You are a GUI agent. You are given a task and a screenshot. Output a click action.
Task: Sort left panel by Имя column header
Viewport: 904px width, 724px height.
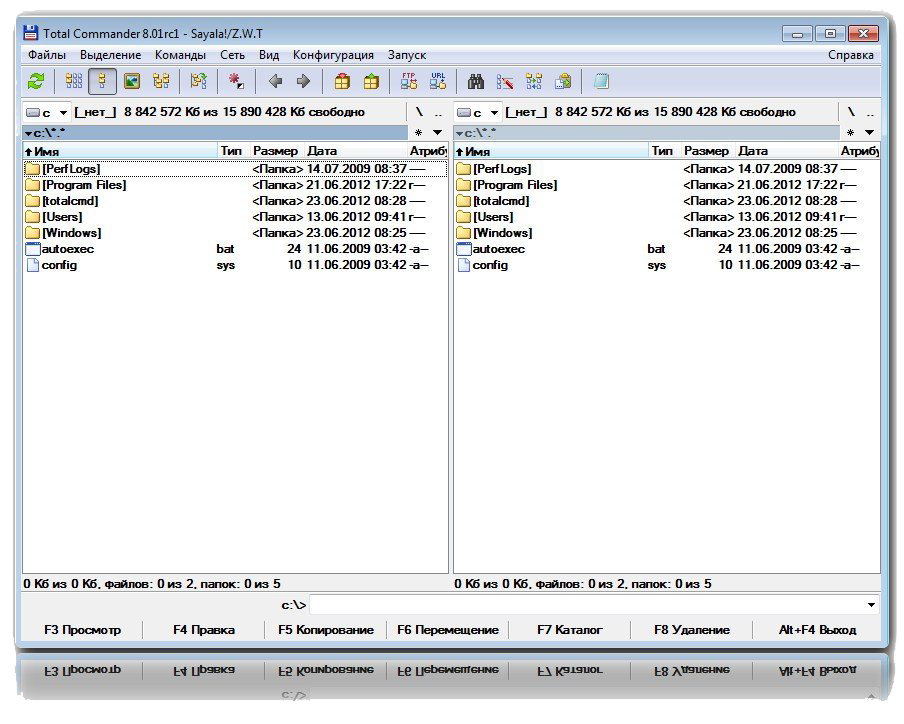pos(120,151)
